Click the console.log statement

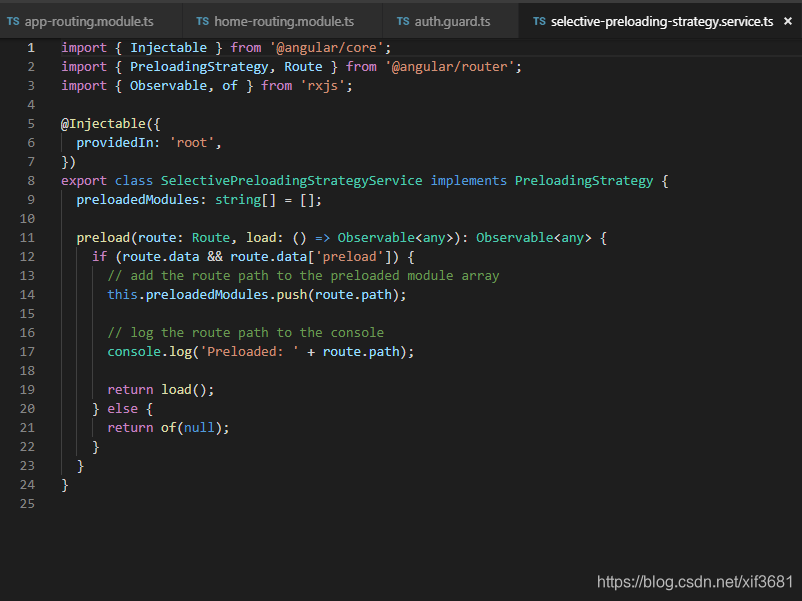(260, 351)
